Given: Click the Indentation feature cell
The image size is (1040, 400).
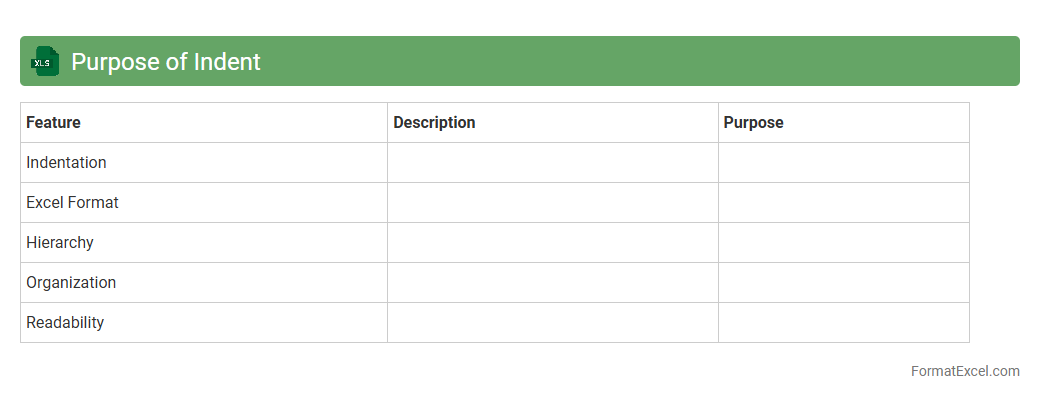Looking at the screenshot, I should point(66,162).
